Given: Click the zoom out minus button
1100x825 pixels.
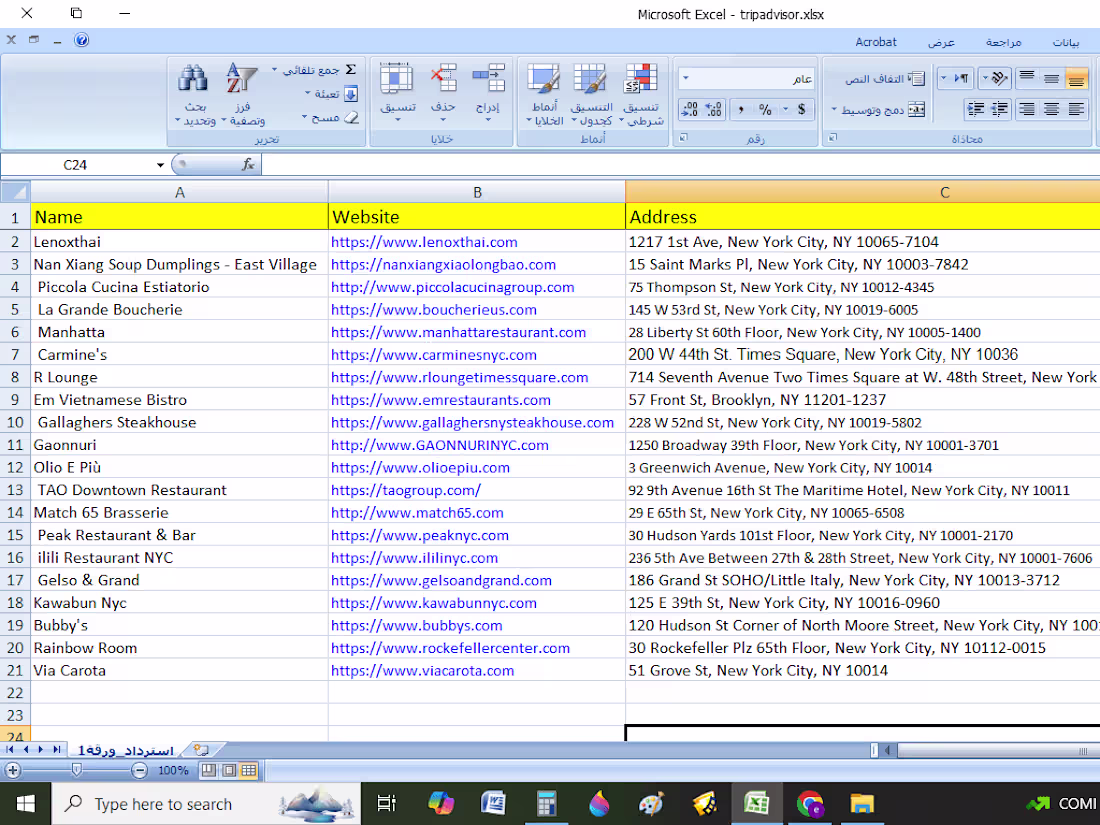Looking at the screenshot, I should coord(140,770).
